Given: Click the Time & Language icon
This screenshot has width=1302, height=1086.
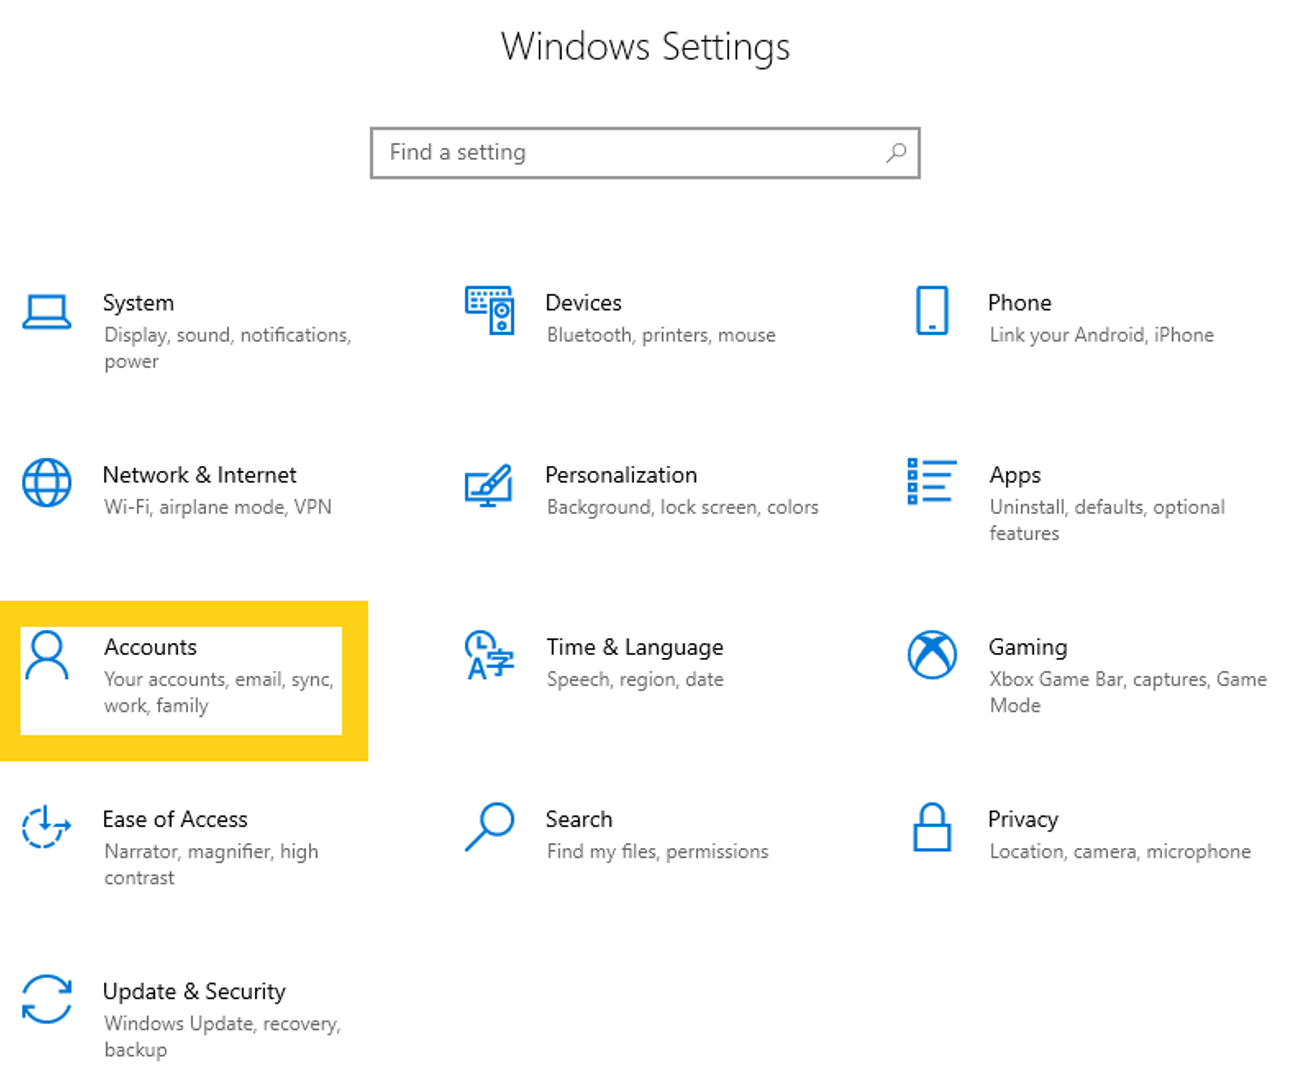Looking at the screenshot, I should (490, 655).
